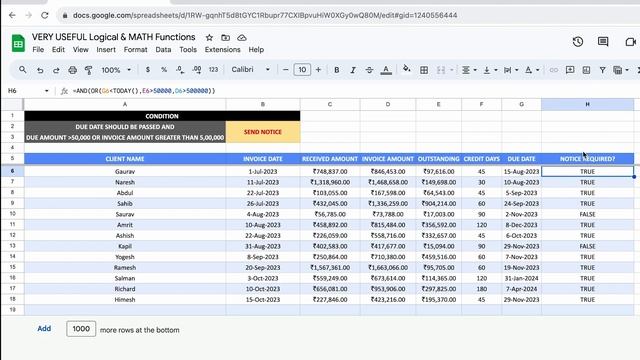Toggle italic formatting

(x=353, y=70)
